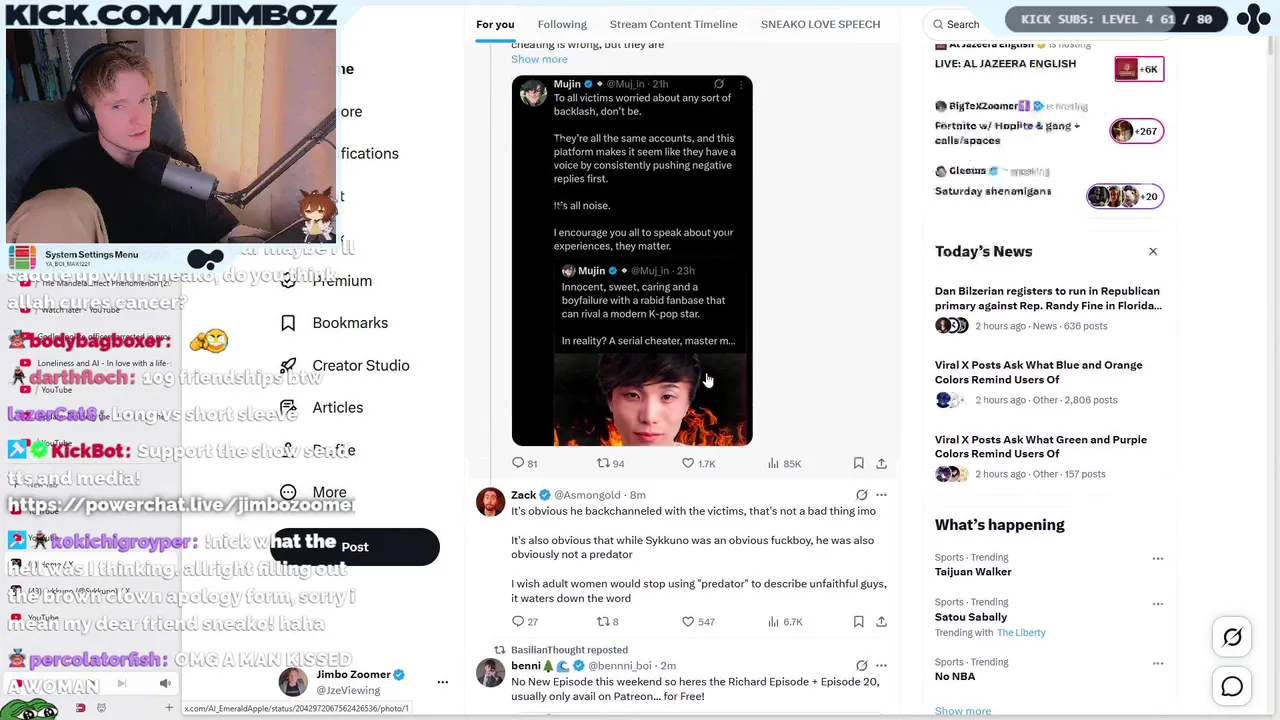This screenshot has height=720, width=1280.
Task: Share the Mujin post with 85K views
Action: click(881, 463)
